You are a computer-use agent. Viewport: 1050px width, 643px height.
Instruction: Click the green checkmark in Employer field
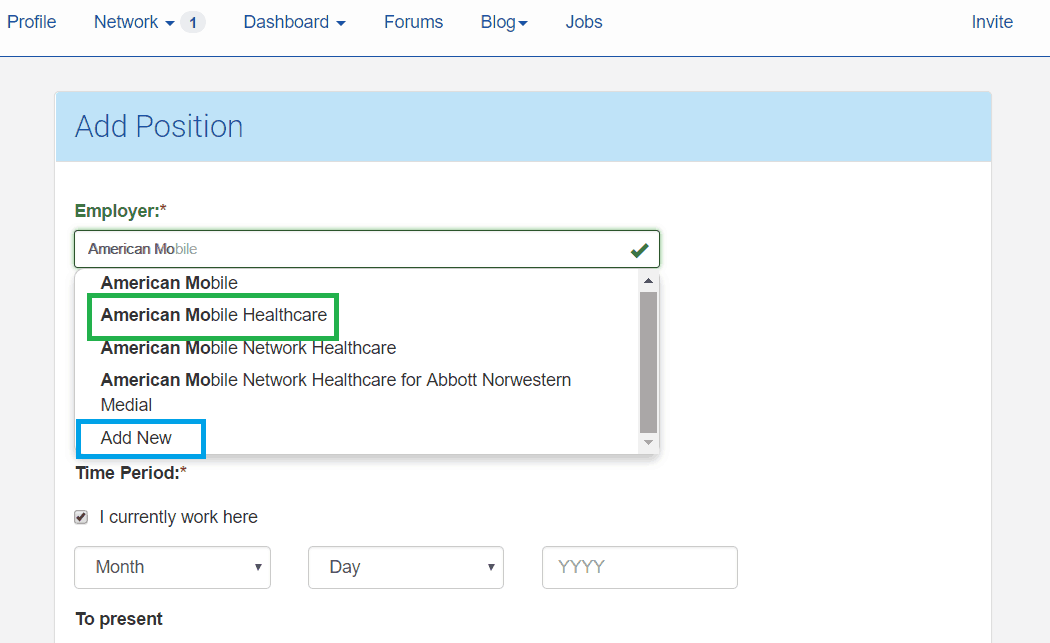[x=640, y=251]
